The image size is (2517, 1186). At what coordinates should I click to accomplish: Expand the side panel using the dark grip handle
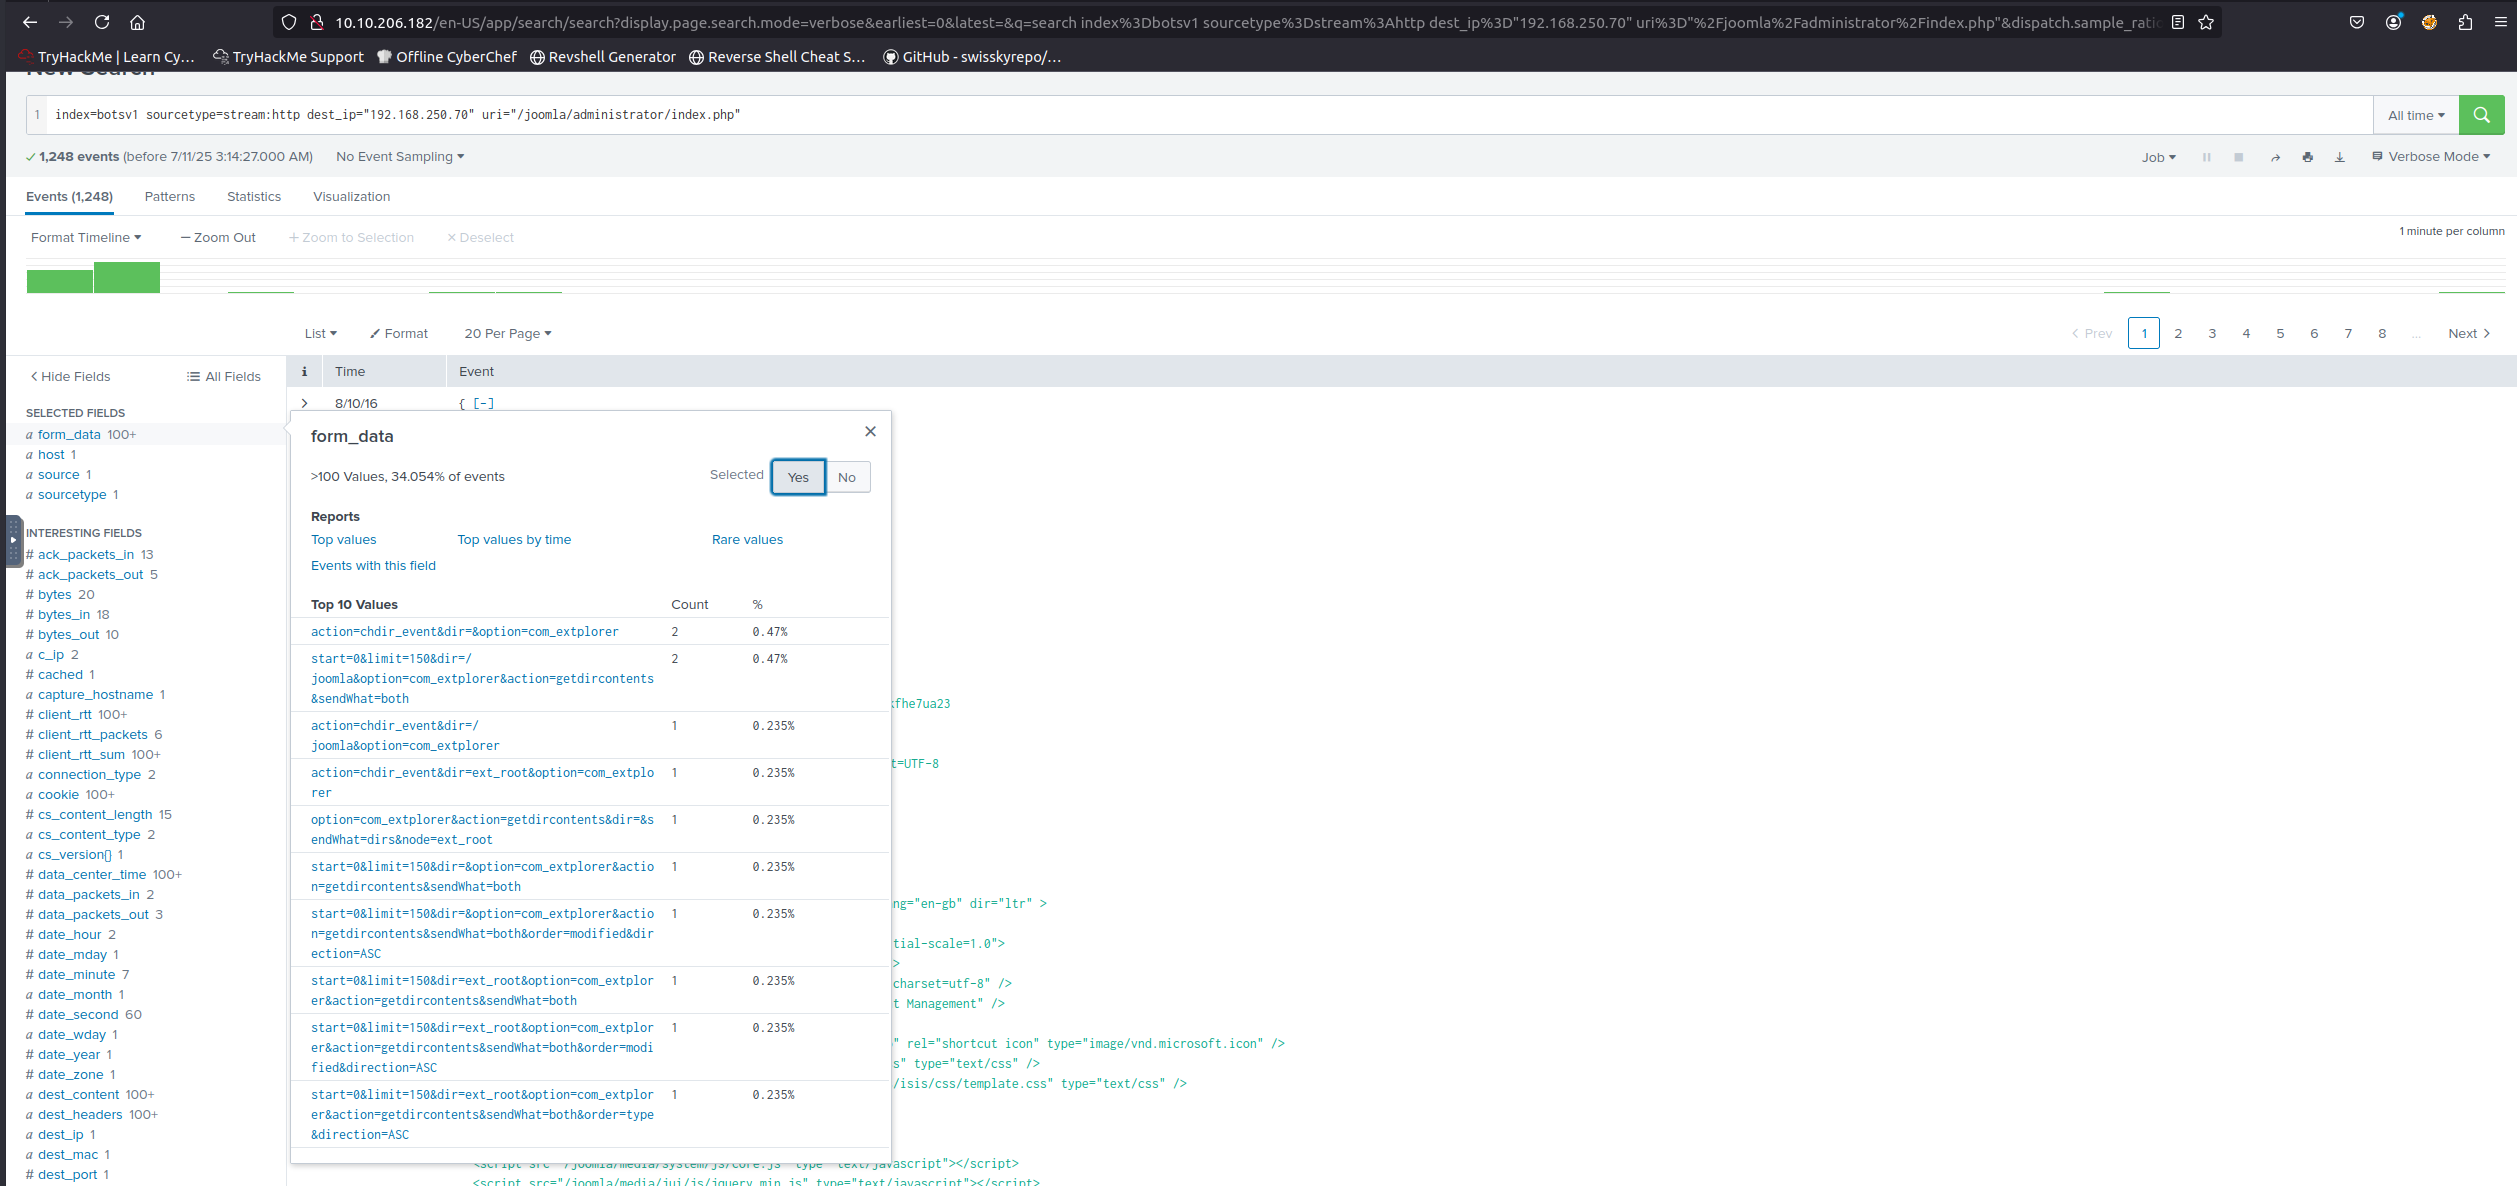pos(13,541)
